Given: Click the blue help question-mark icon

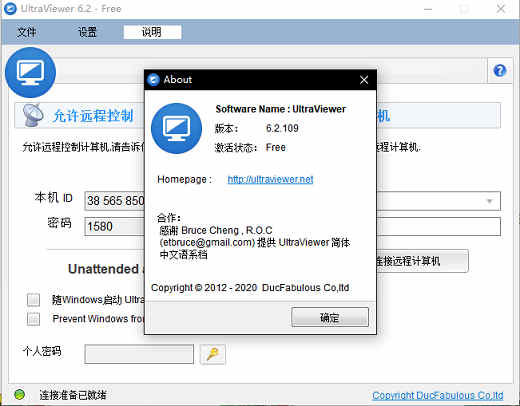Looking at the screenshot, I should (x=500, y=70).
